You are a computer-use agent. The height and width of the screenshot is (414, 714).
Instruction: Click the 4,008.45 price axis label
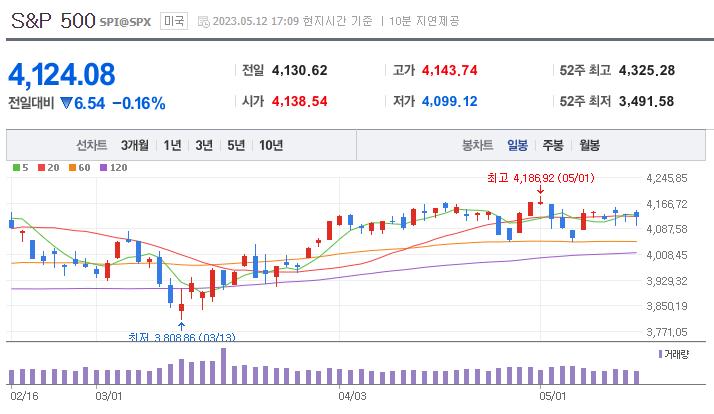point(667,255)
